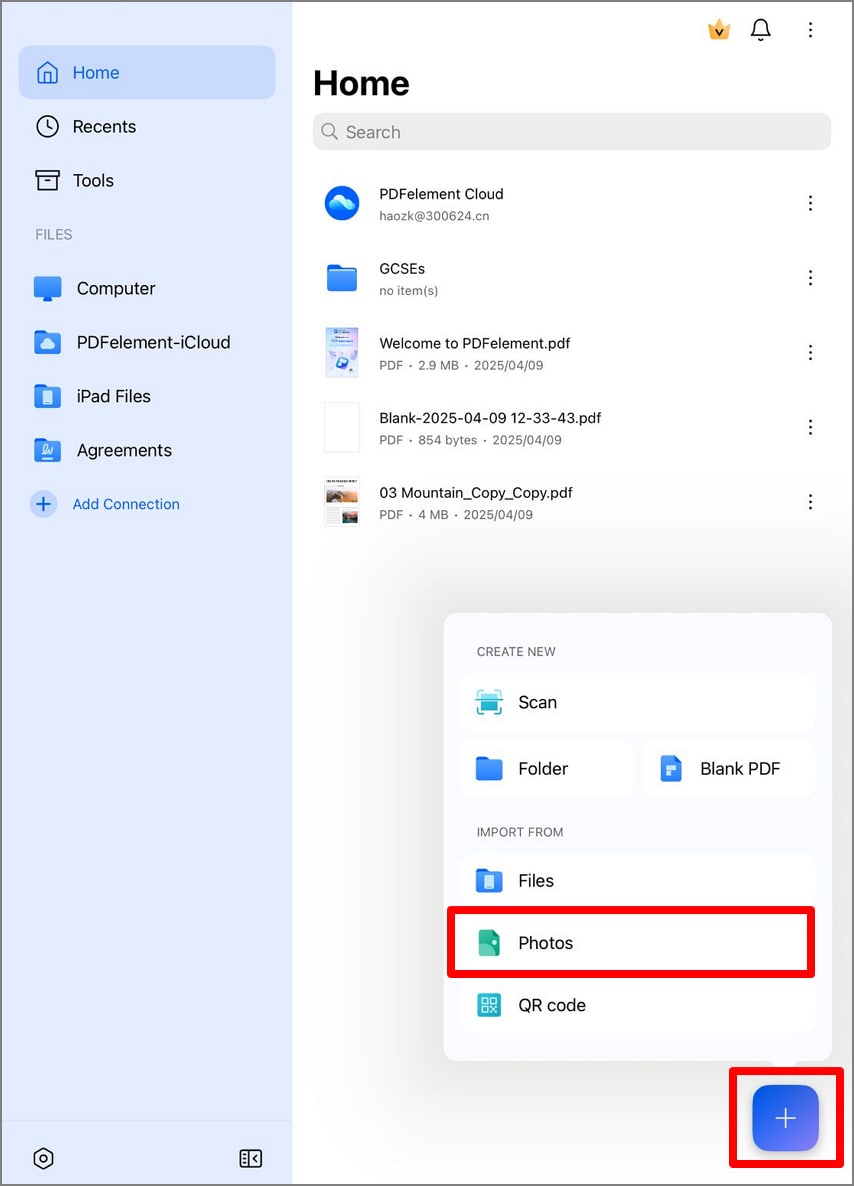
Task: Click the Photos green icon
Action: click(x=489, y=942)
